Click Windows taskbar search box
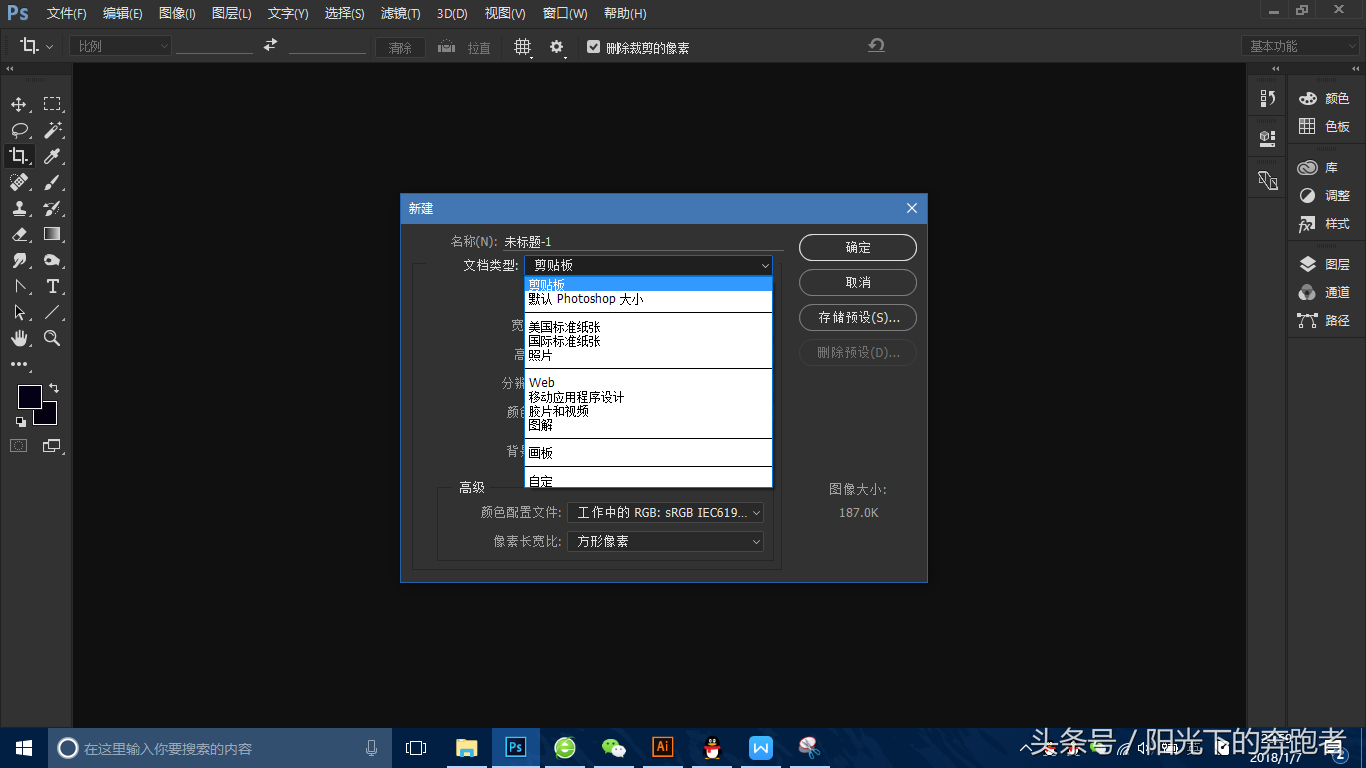The height and width of the screenshot is (768, 1366). point(220,748)
